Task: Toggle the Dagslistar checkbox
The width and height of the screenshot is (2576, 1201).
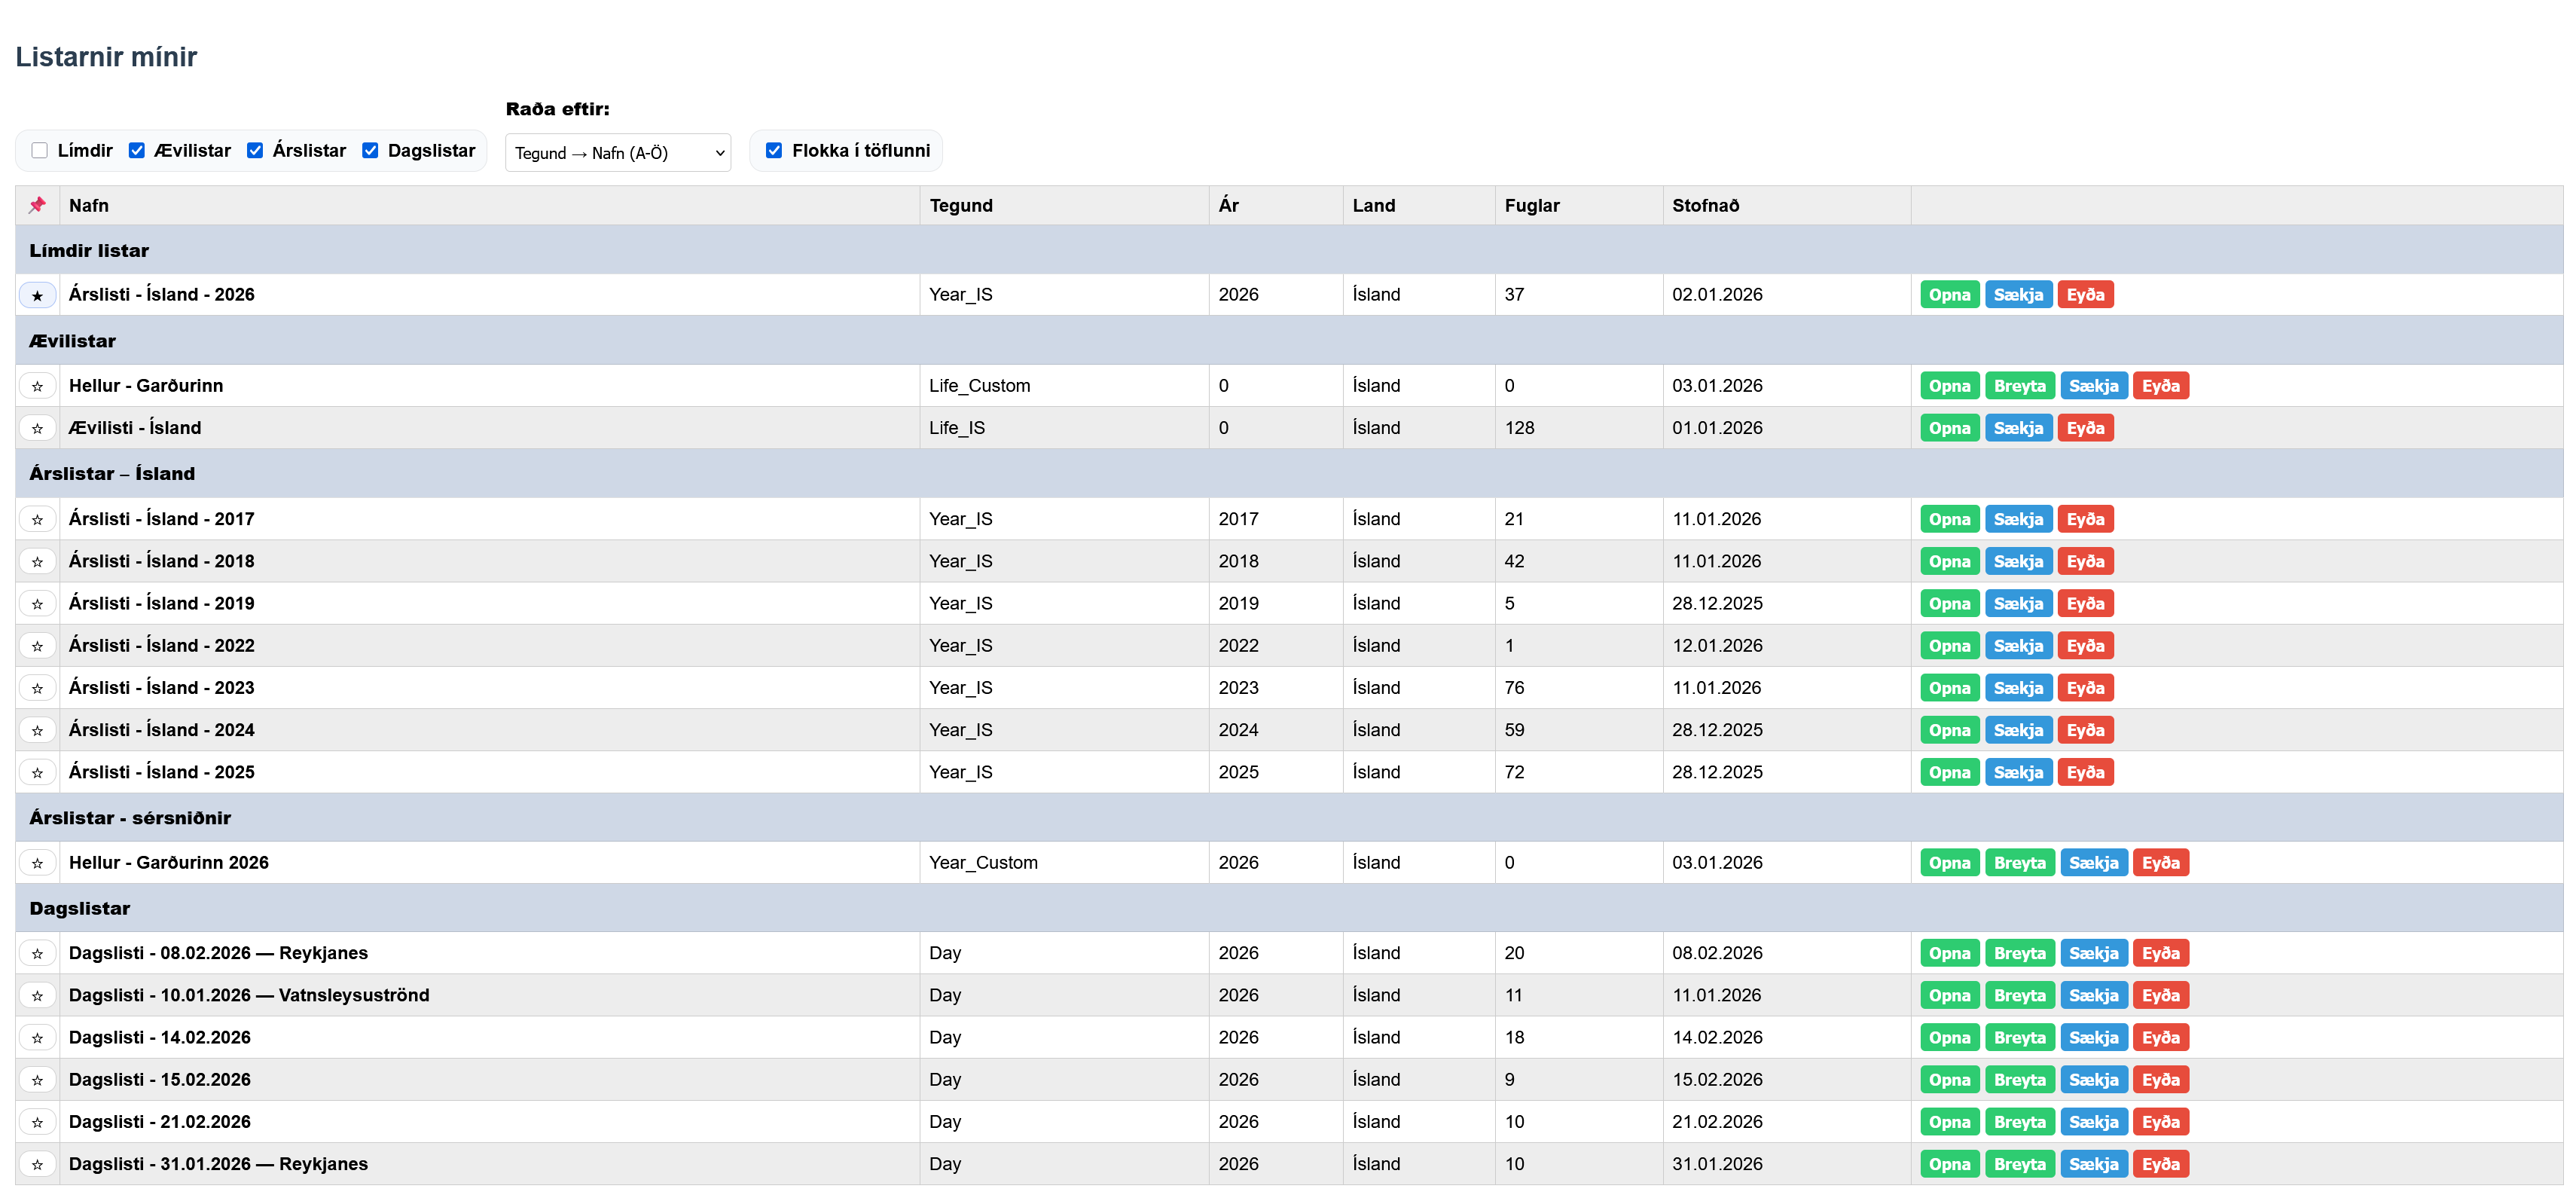Action: (x=370, y=151)
